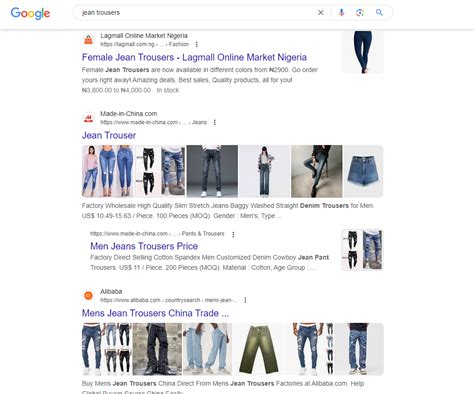Click the alibaba.com countrysearch breadcrumb URL

tap(169, 300)
